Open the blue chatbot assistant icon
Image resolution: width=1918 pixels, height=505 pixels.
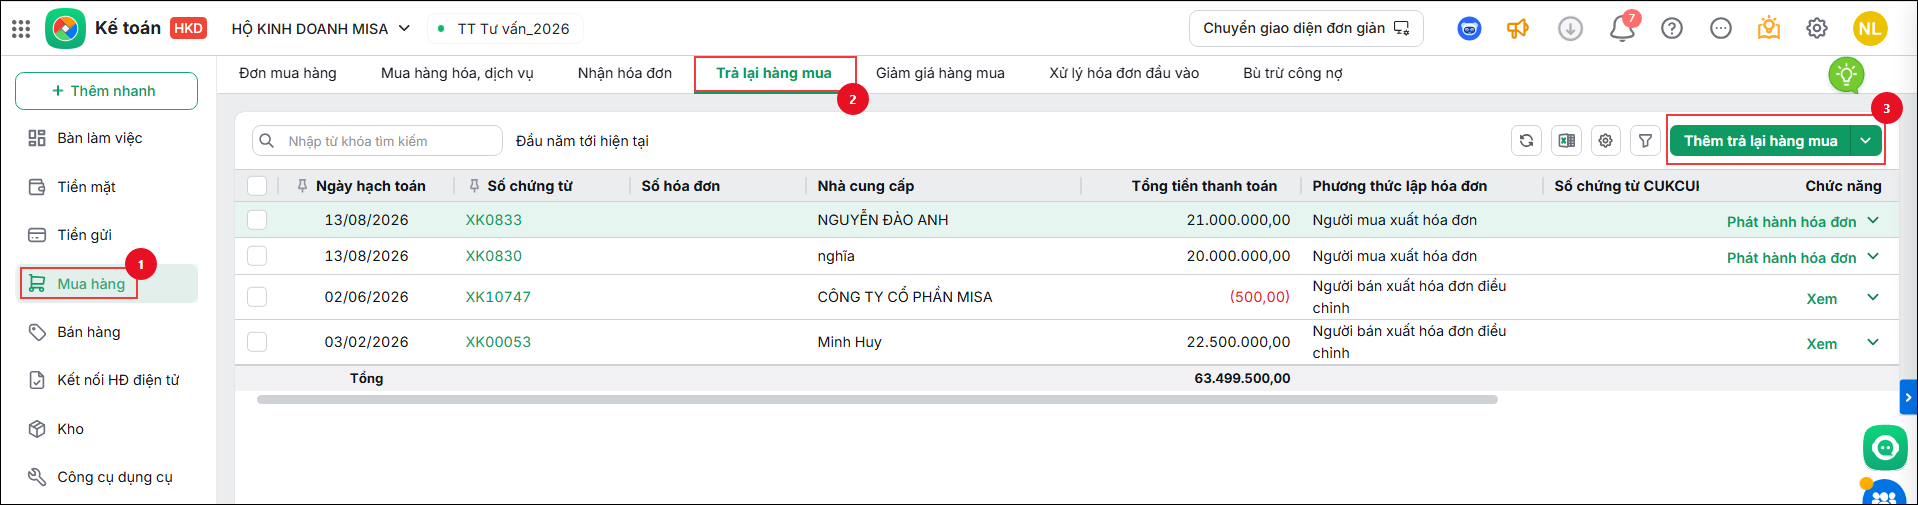(1469, 29)
